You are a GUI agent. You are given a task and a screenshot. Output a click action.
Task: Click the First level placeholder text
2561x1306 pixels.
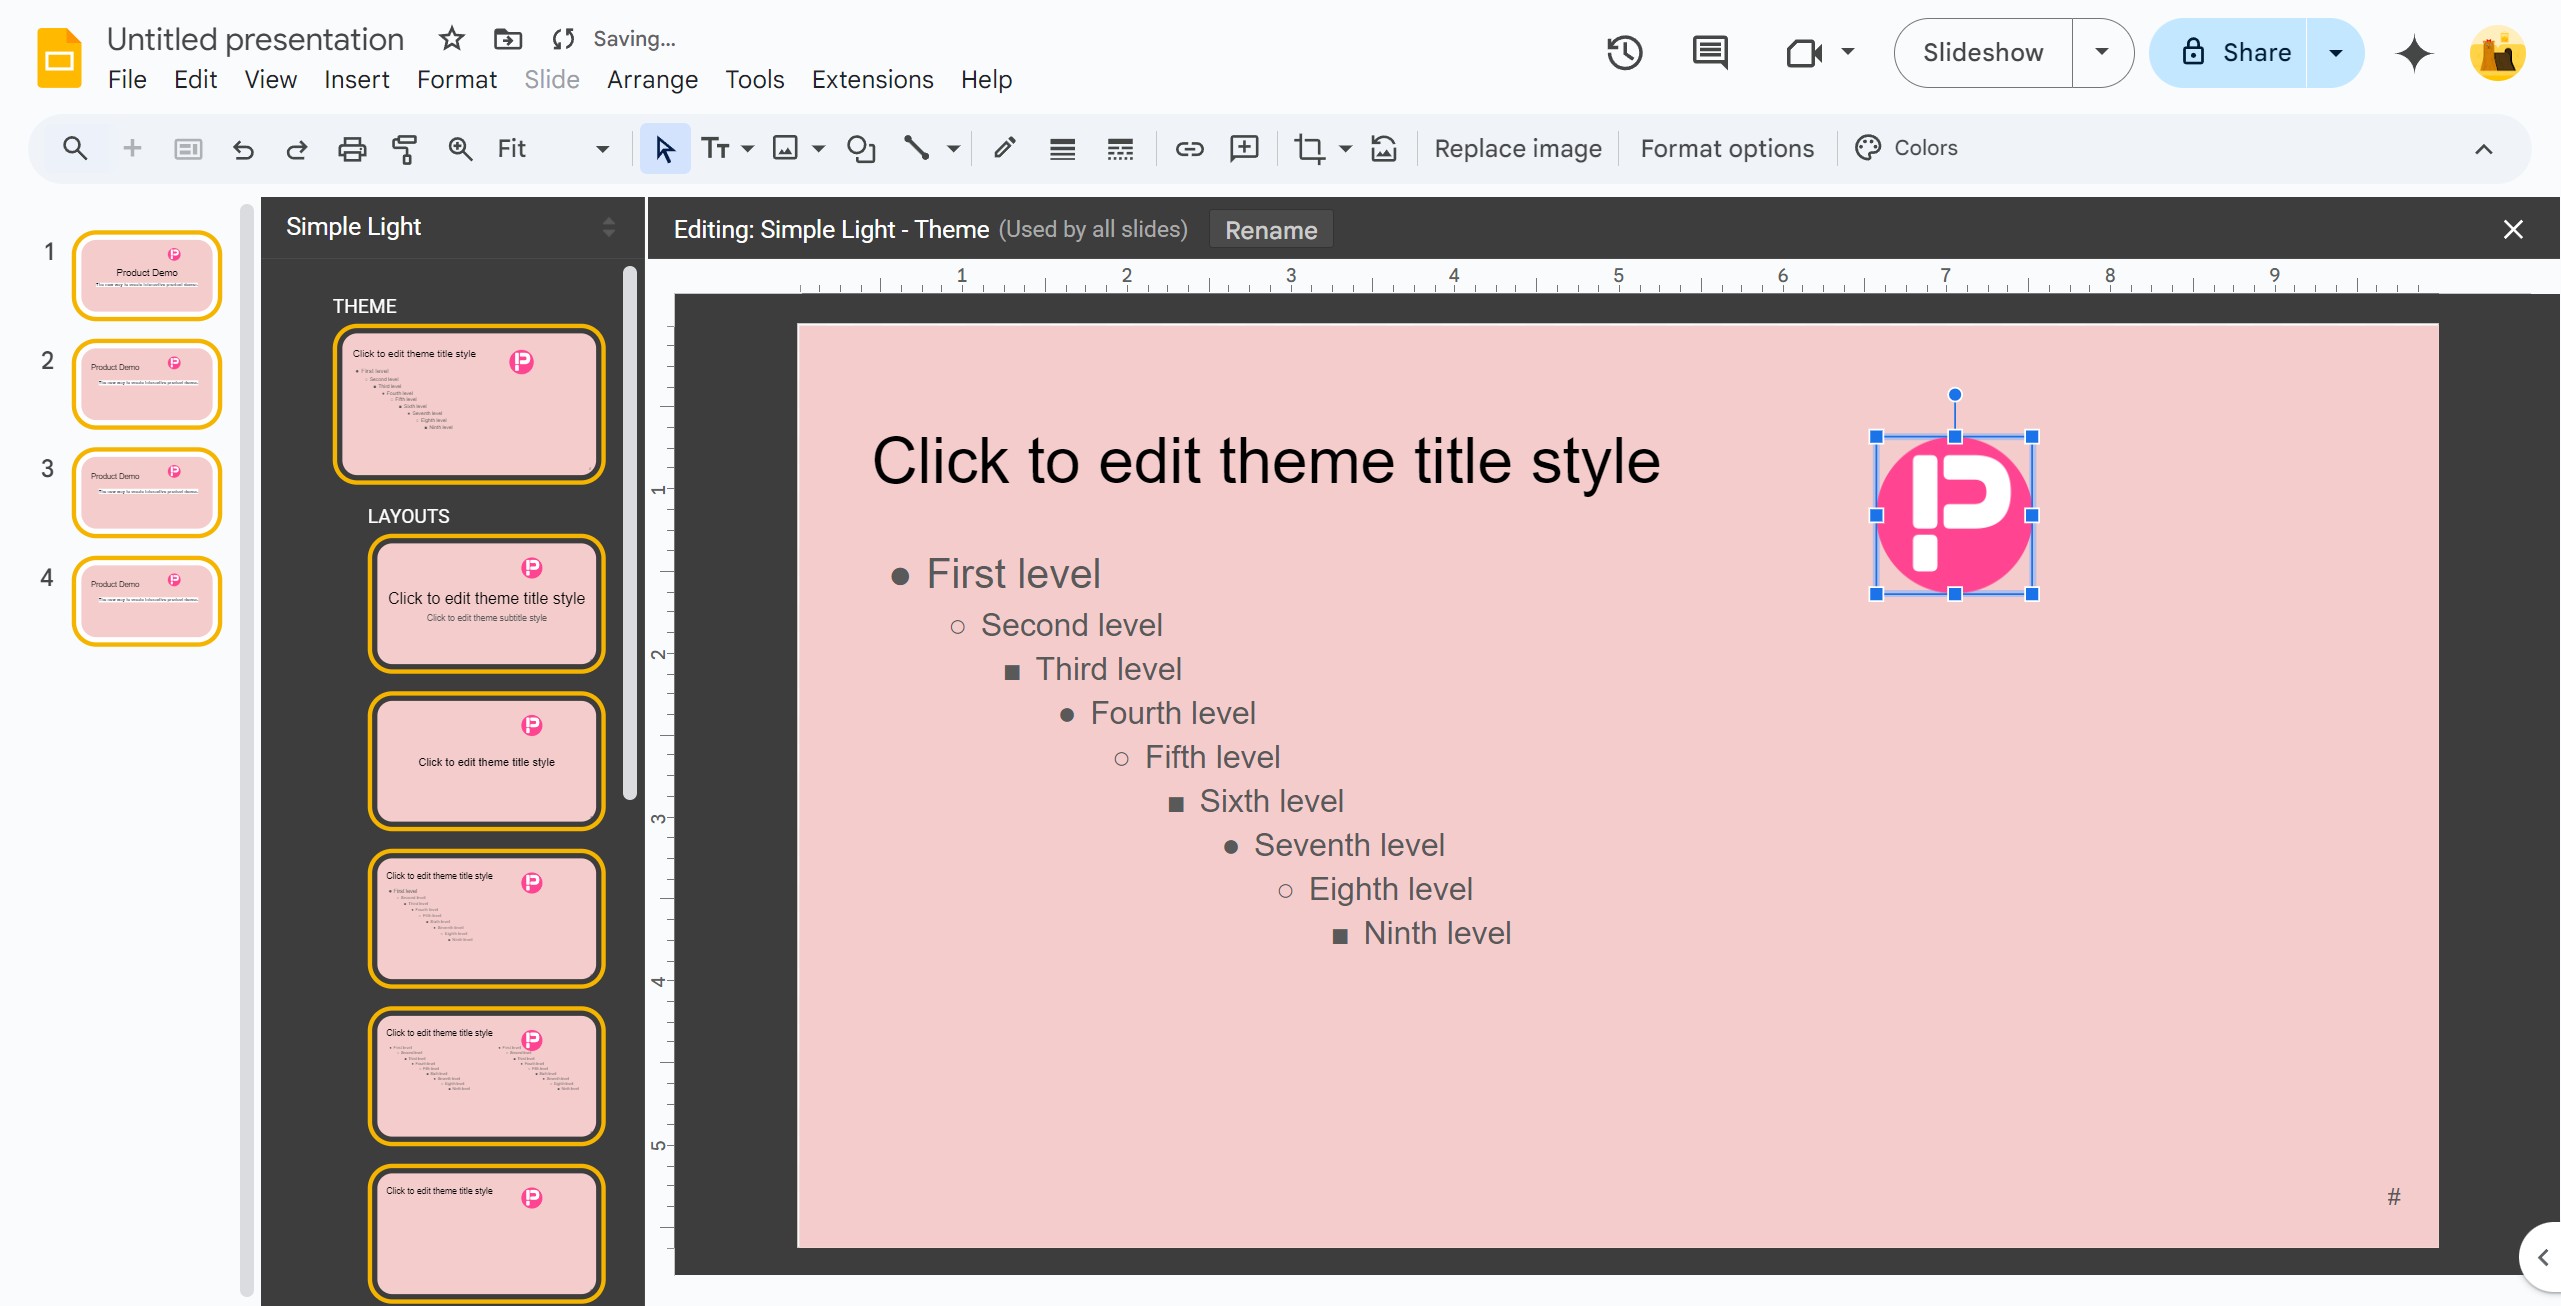click(1013, 574)
